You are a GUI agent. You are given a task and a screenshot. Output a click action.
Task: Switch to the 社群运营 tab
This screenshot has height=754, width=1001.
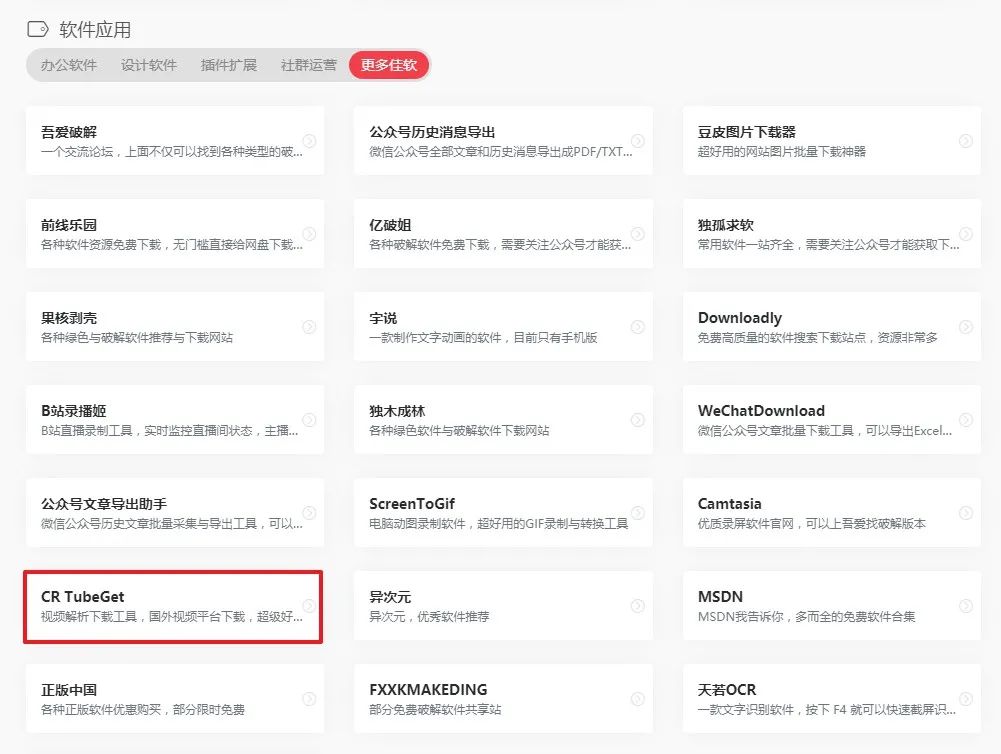[309, 65]
